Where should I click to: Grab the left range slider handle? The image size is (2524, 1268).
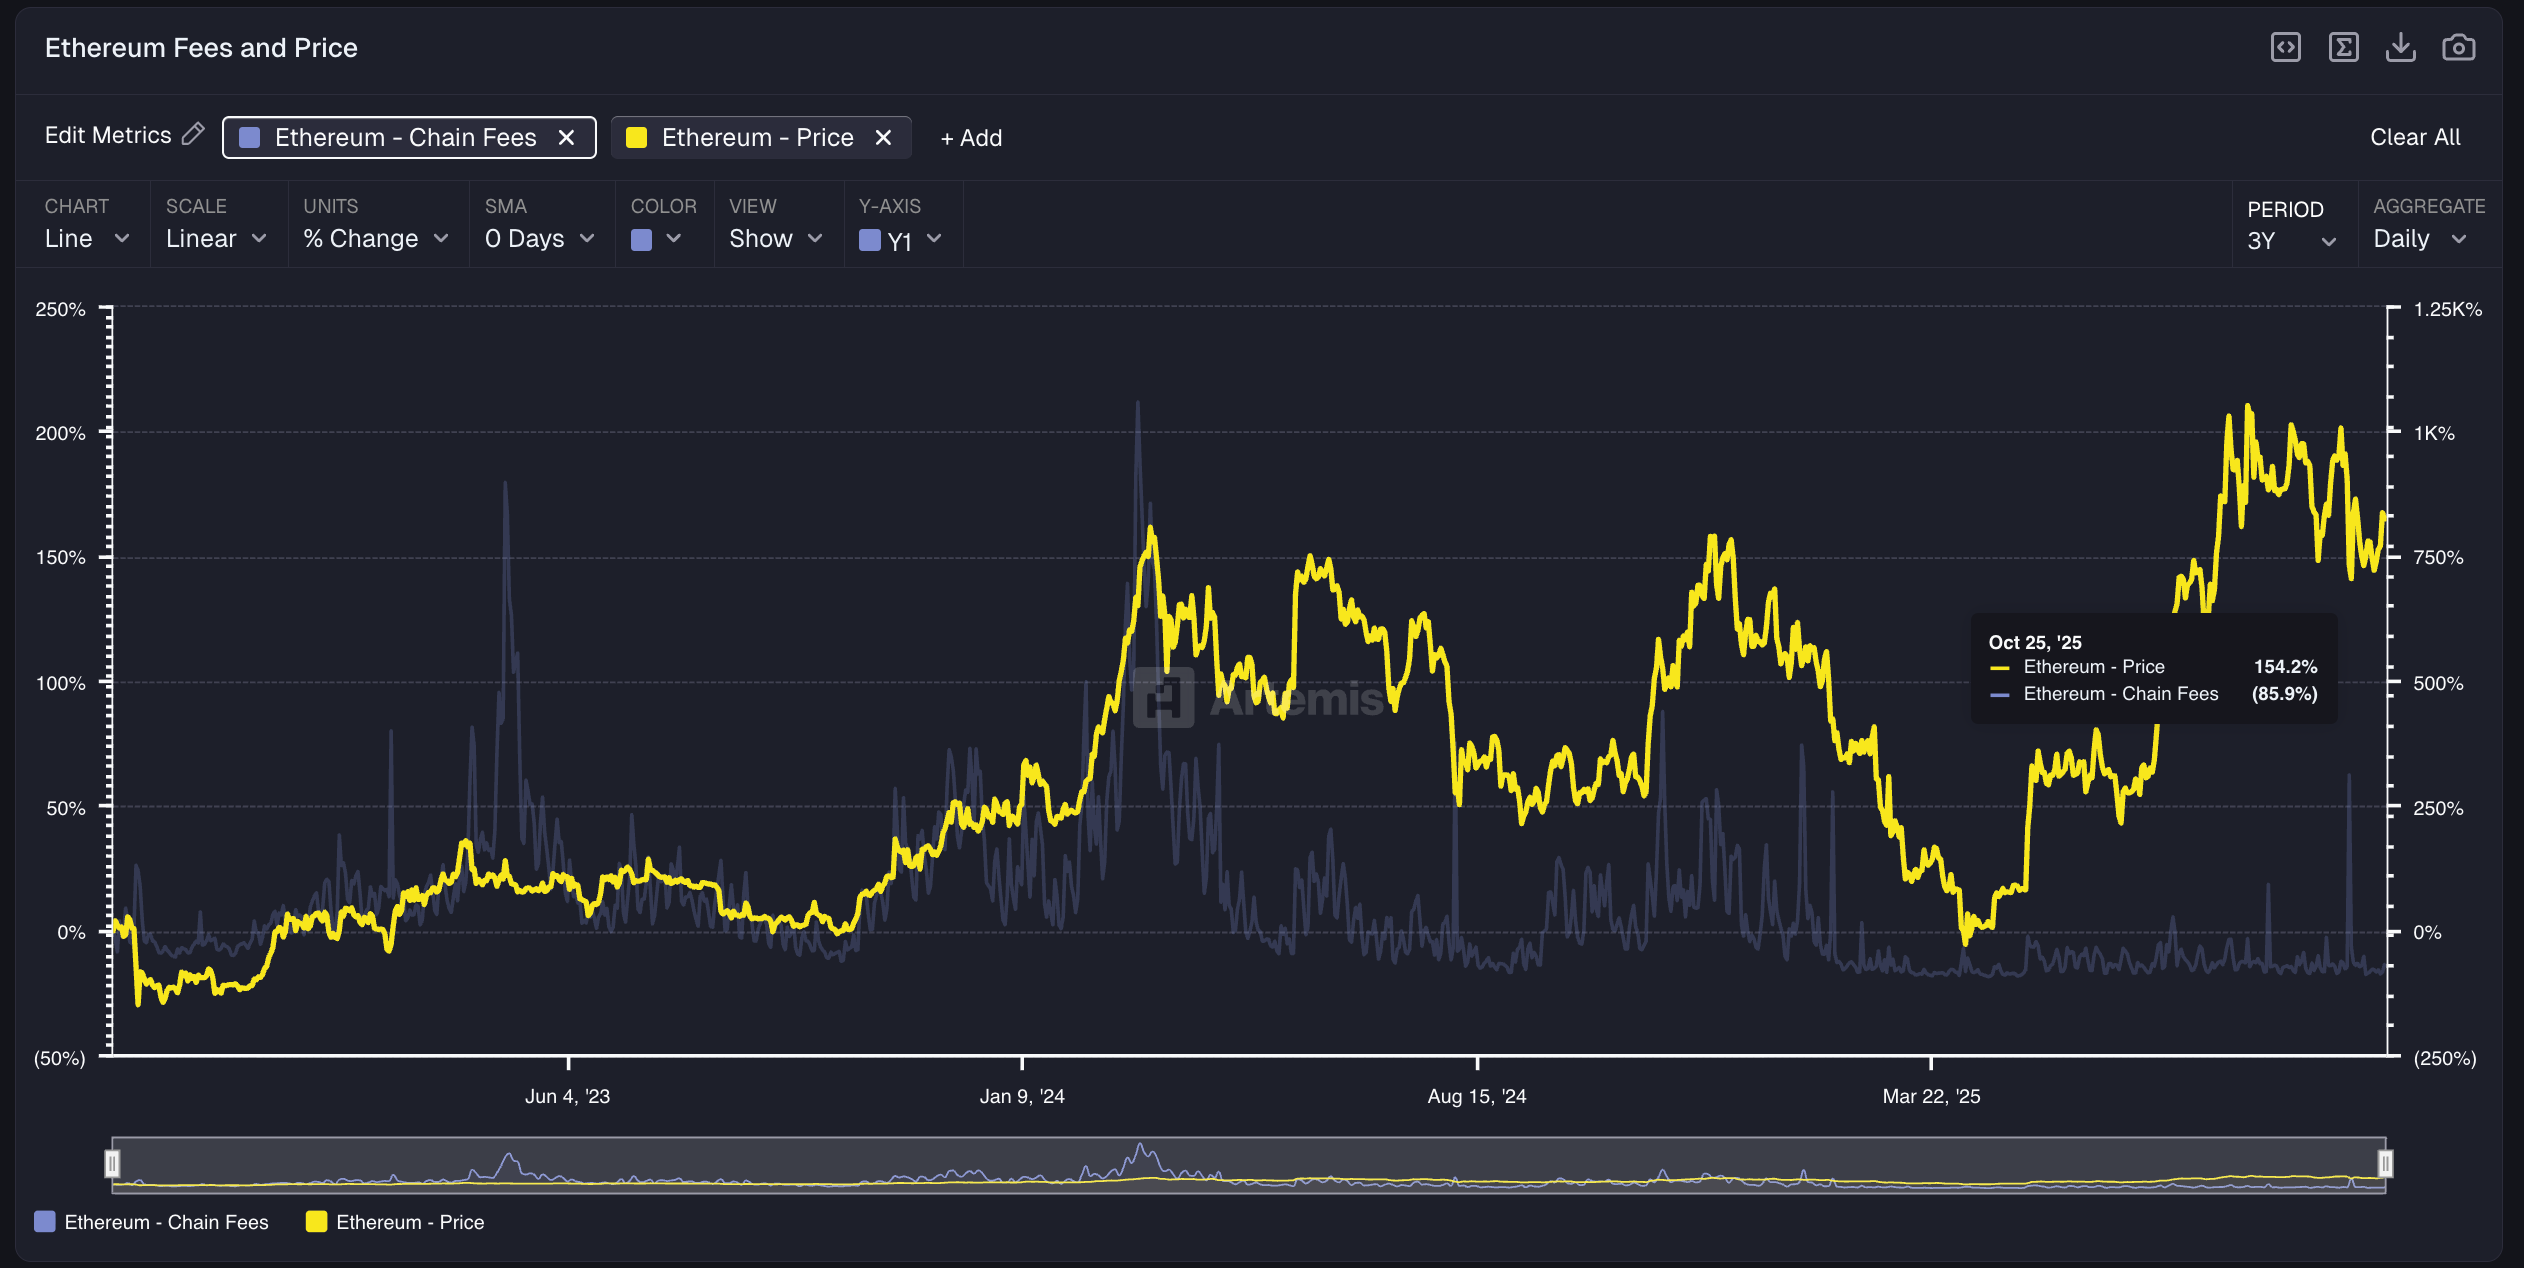(112, 1163)
